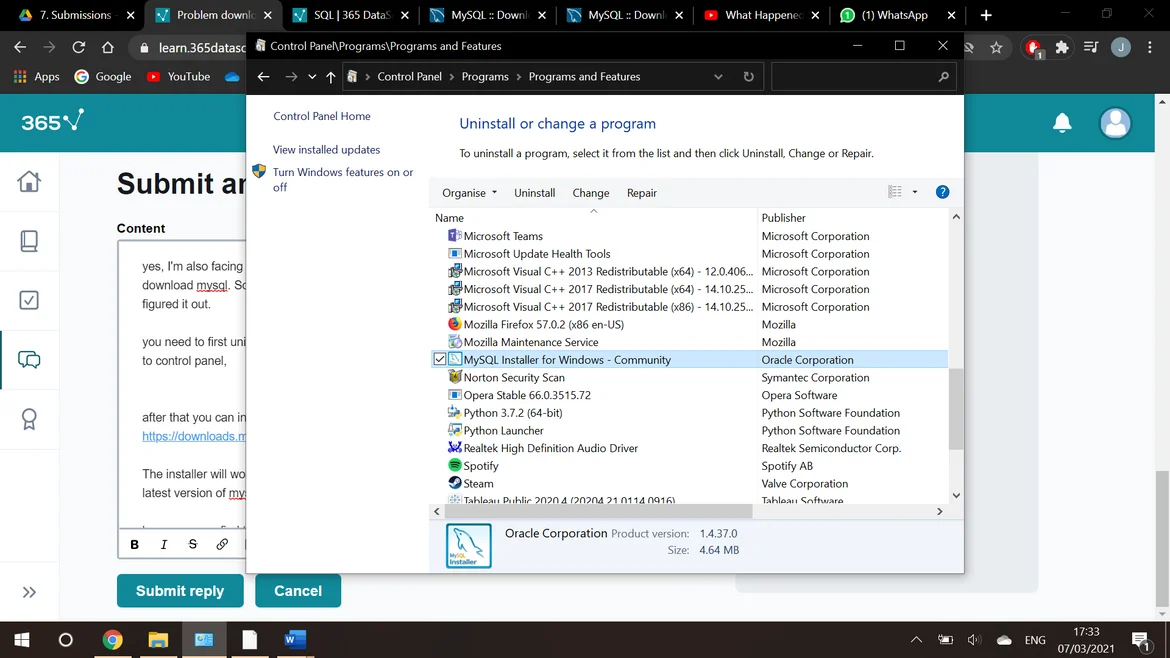Viewport: 1170px width, 658px height.
Task: Expand the address bar history dropdown
Action: pos(718,77)
